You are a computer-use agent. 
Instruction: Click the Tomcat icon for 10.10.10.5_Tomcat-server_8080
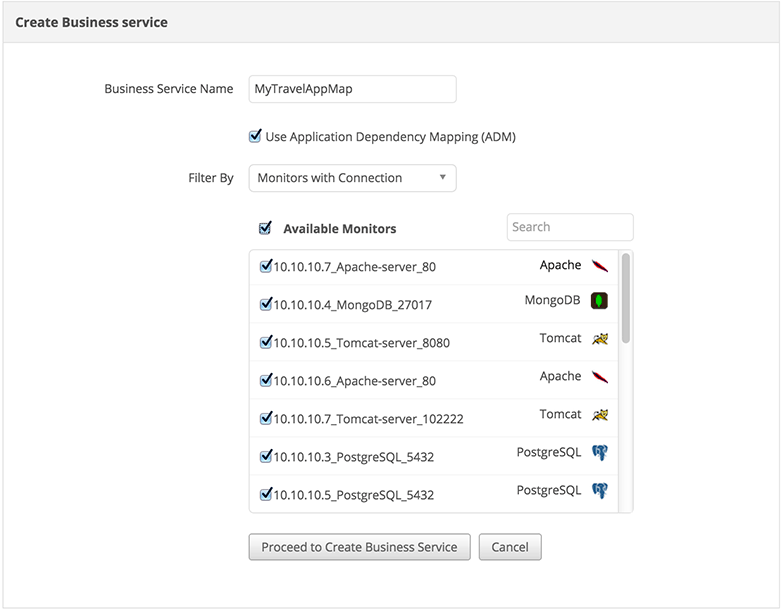600,339
